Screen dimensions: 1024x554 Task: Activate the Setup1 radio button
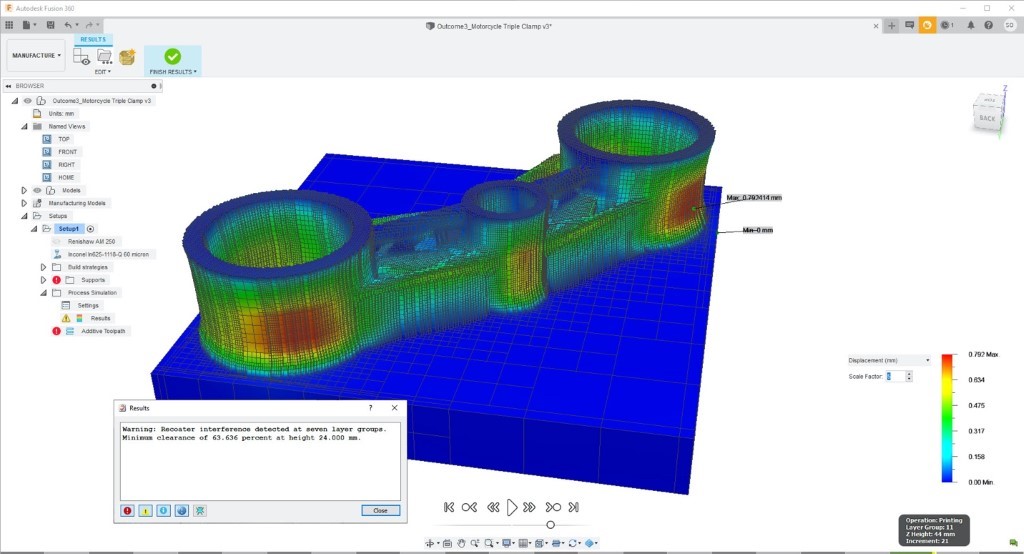pyautogui.click(x=90, y=229)
